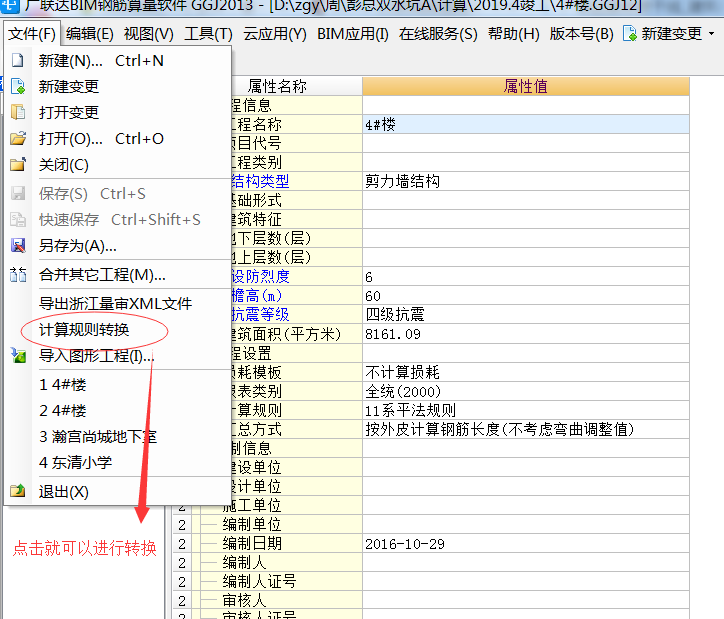Open the 帮助(H) menu
724x619 pixels.
click(x=513, y=34)
